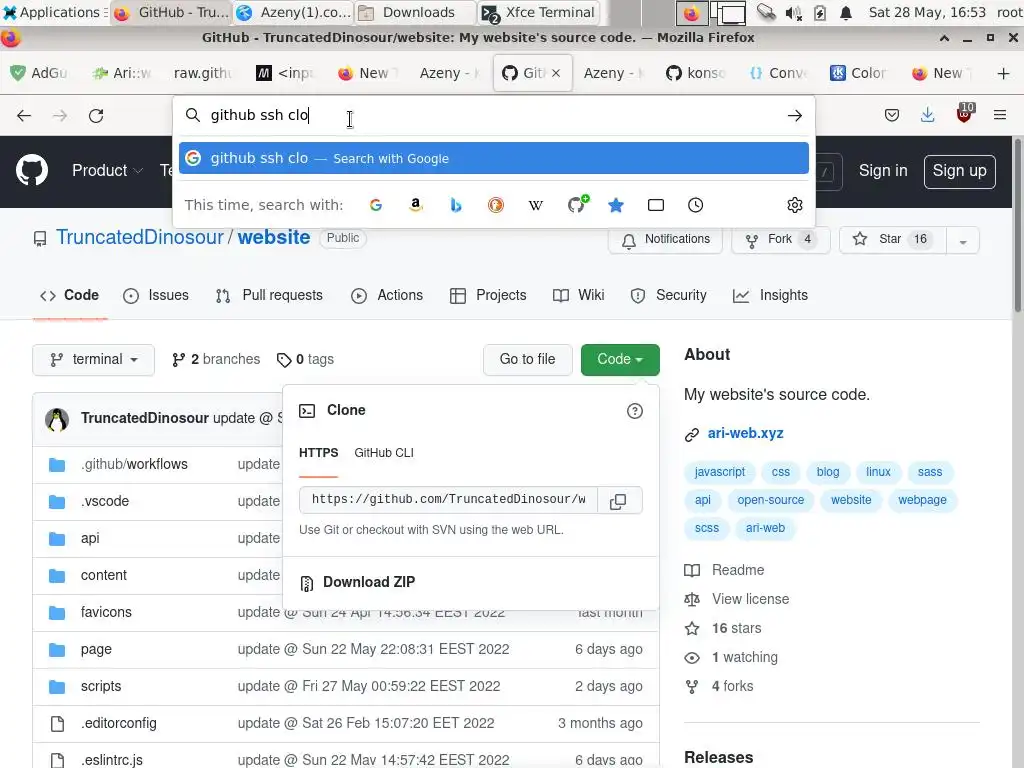1024x768 pixels.
Task: Search history using the clock icon
Action: pyautogui.click(x=696, y=205)
